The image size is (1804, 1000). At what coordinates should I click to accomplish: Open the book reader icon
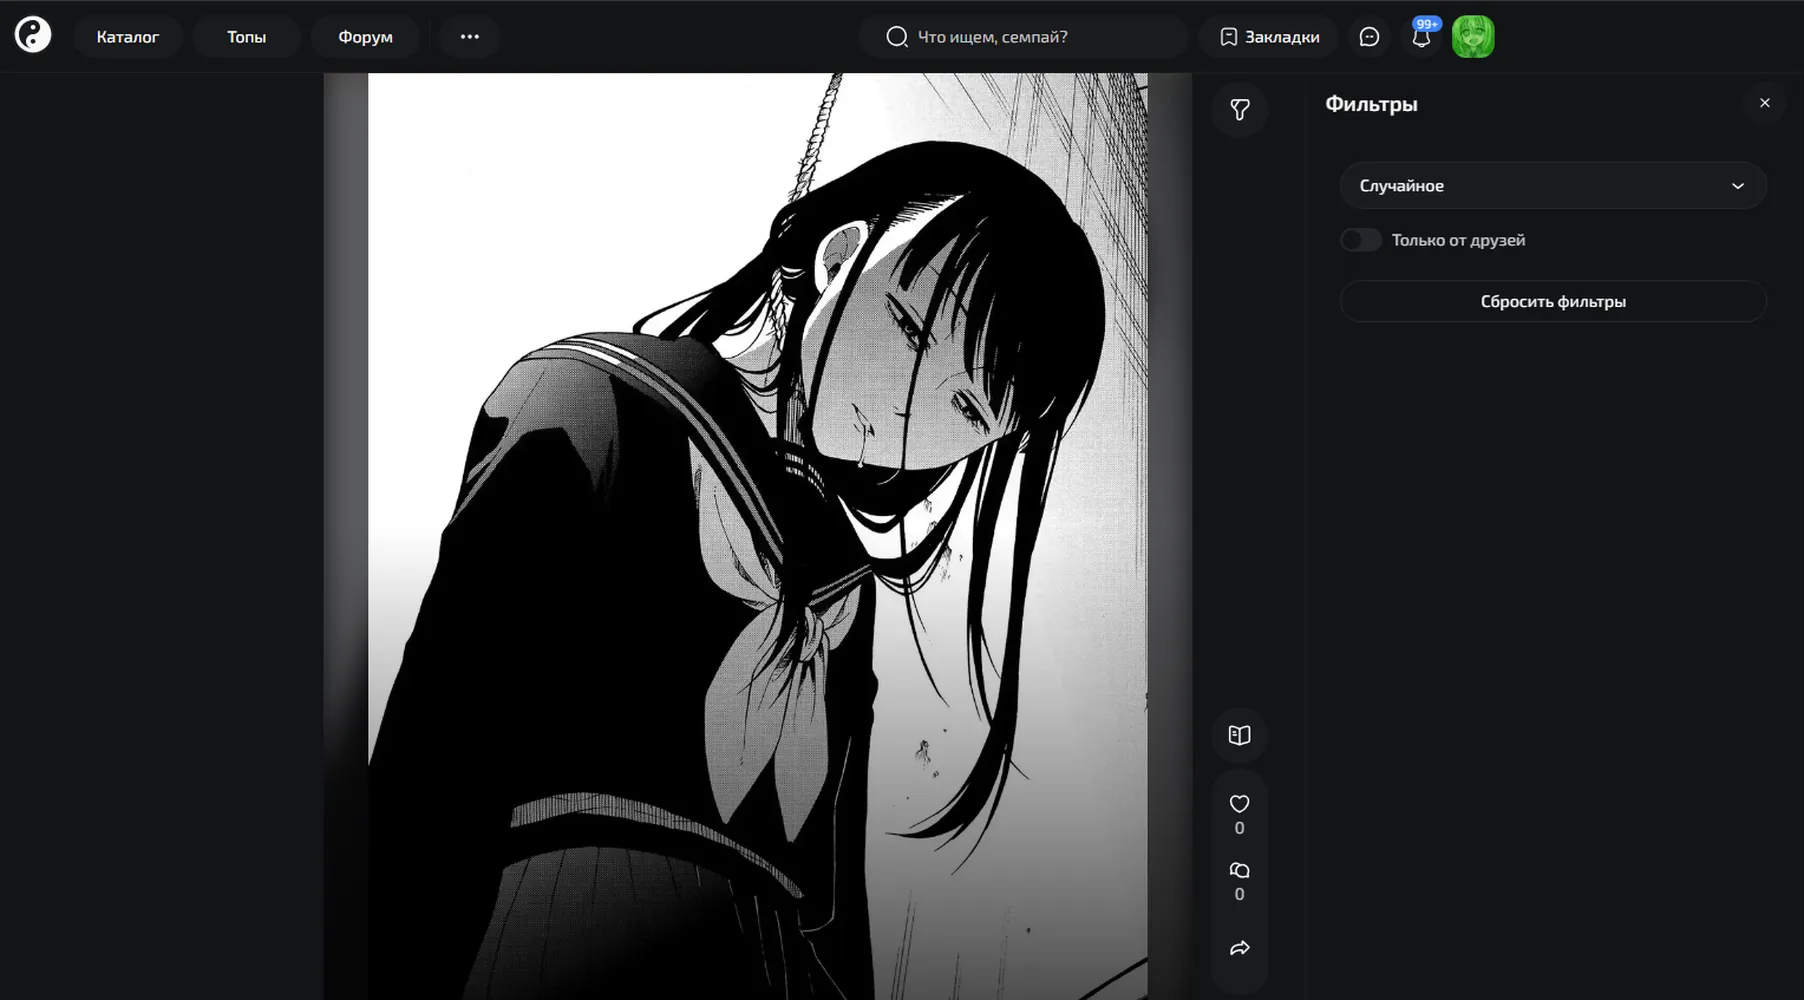coord(1240,735)
